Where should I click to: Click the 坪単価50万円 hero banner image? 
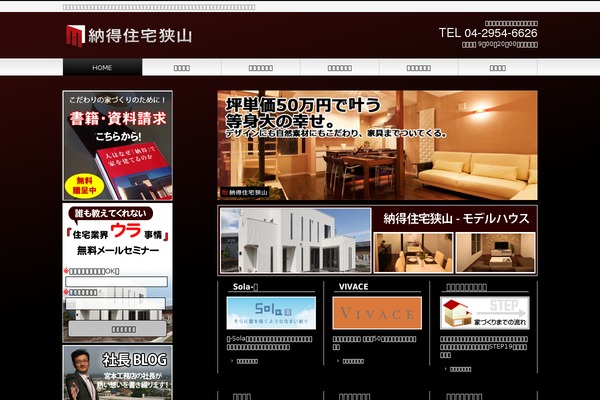(x=377, y=145)
